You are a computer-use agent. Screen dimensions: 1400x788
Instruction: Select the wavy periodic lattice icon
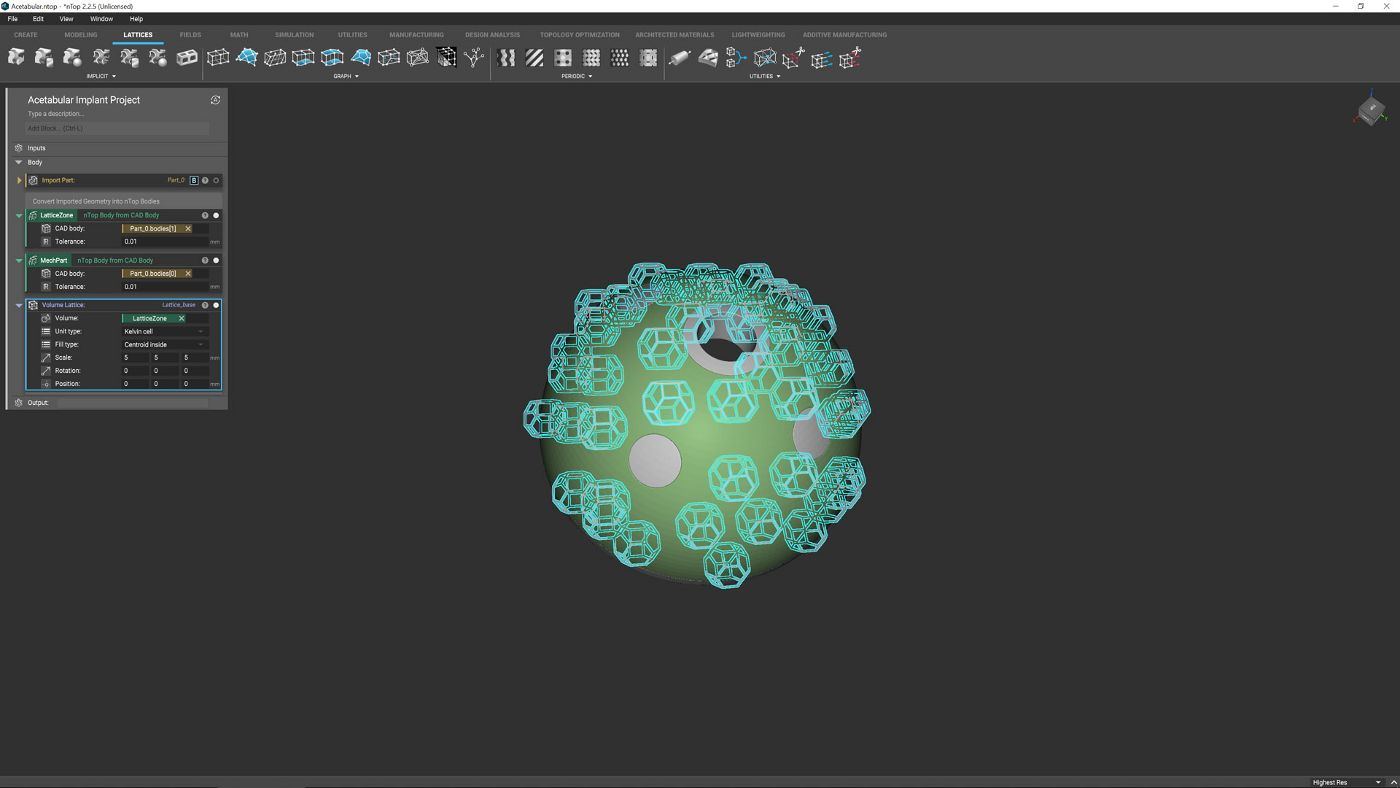pos(507,58)
